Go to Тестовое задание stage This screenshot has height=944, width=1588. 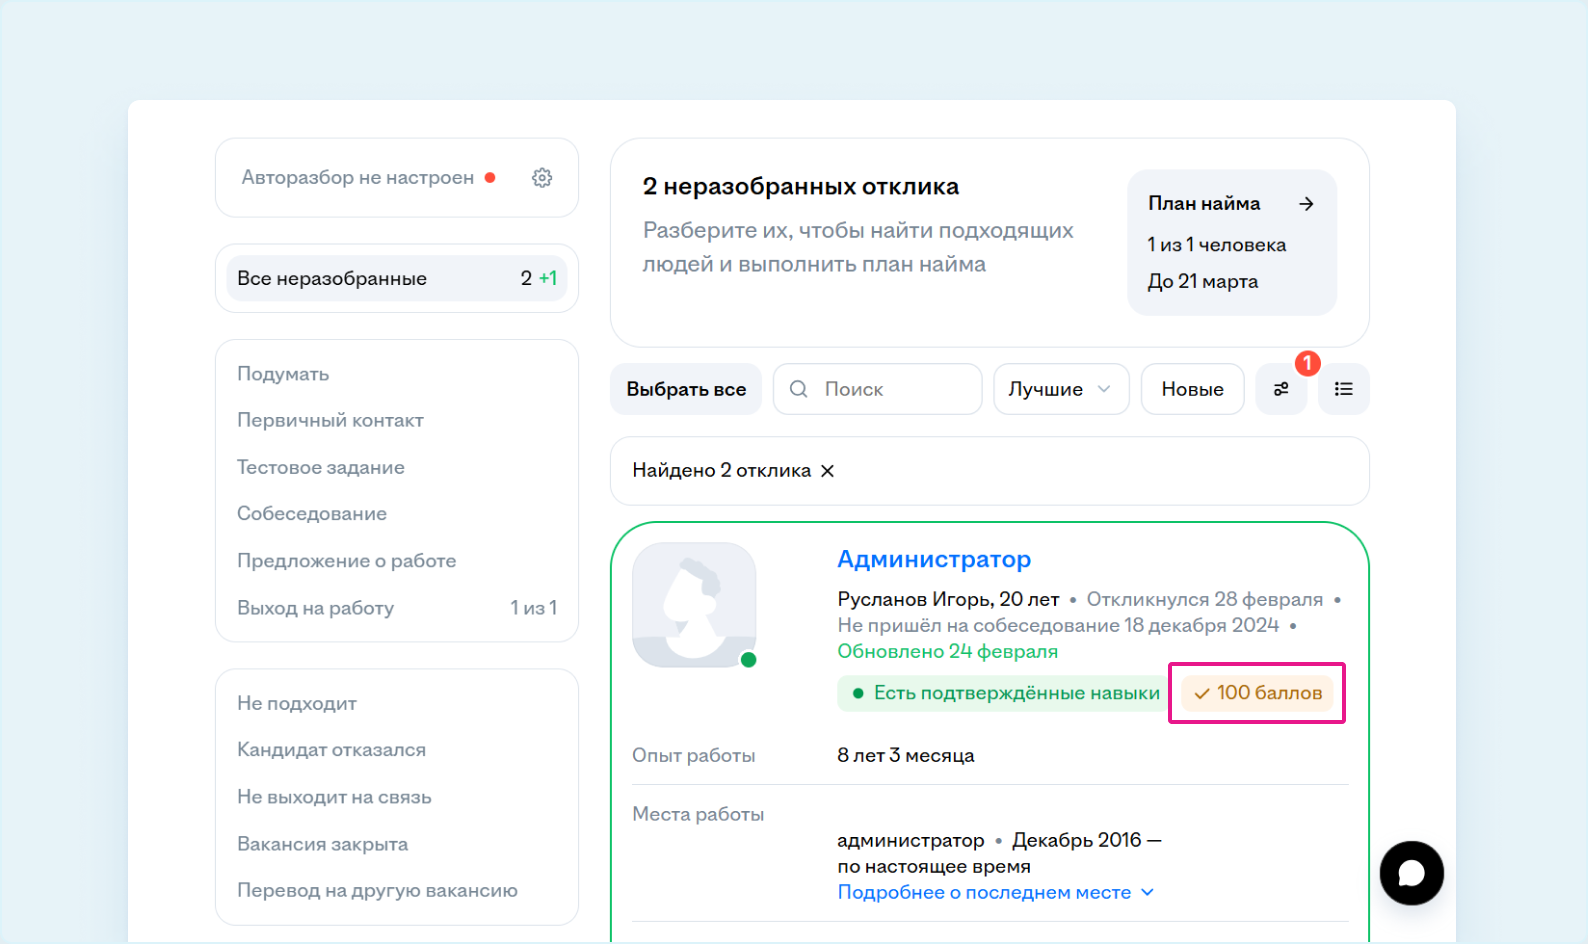[x=321, y=467]
